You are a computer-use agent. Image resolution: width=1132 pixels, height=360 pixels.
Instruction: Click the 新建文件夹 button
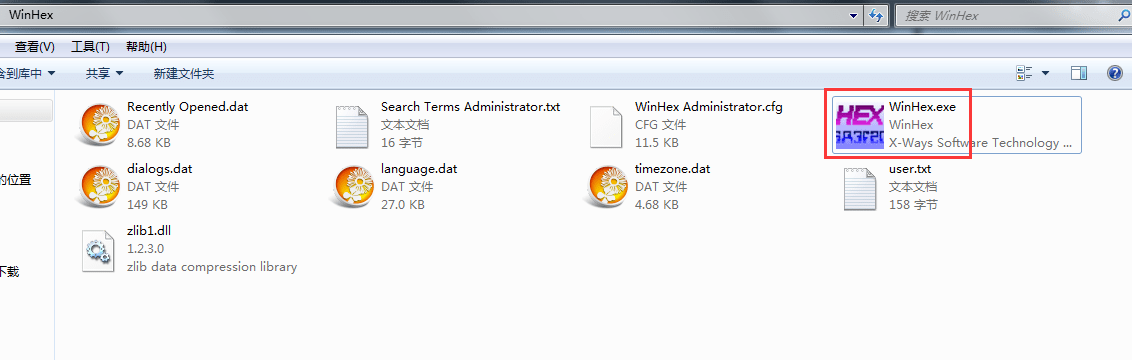coord(184,73)
